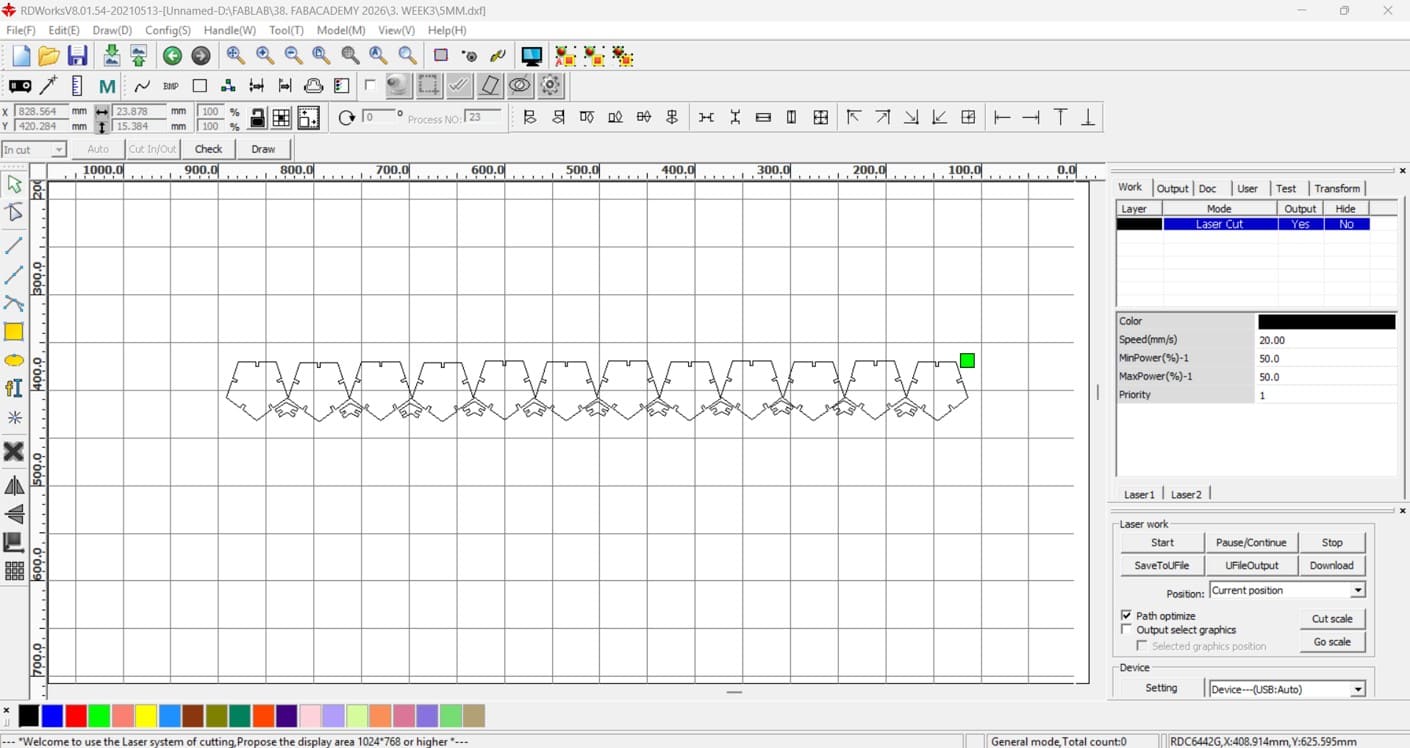Click the Pause/Continue button
Image resolution: width=1410 pixels, height=748 pixels.
pos(1251,542)
